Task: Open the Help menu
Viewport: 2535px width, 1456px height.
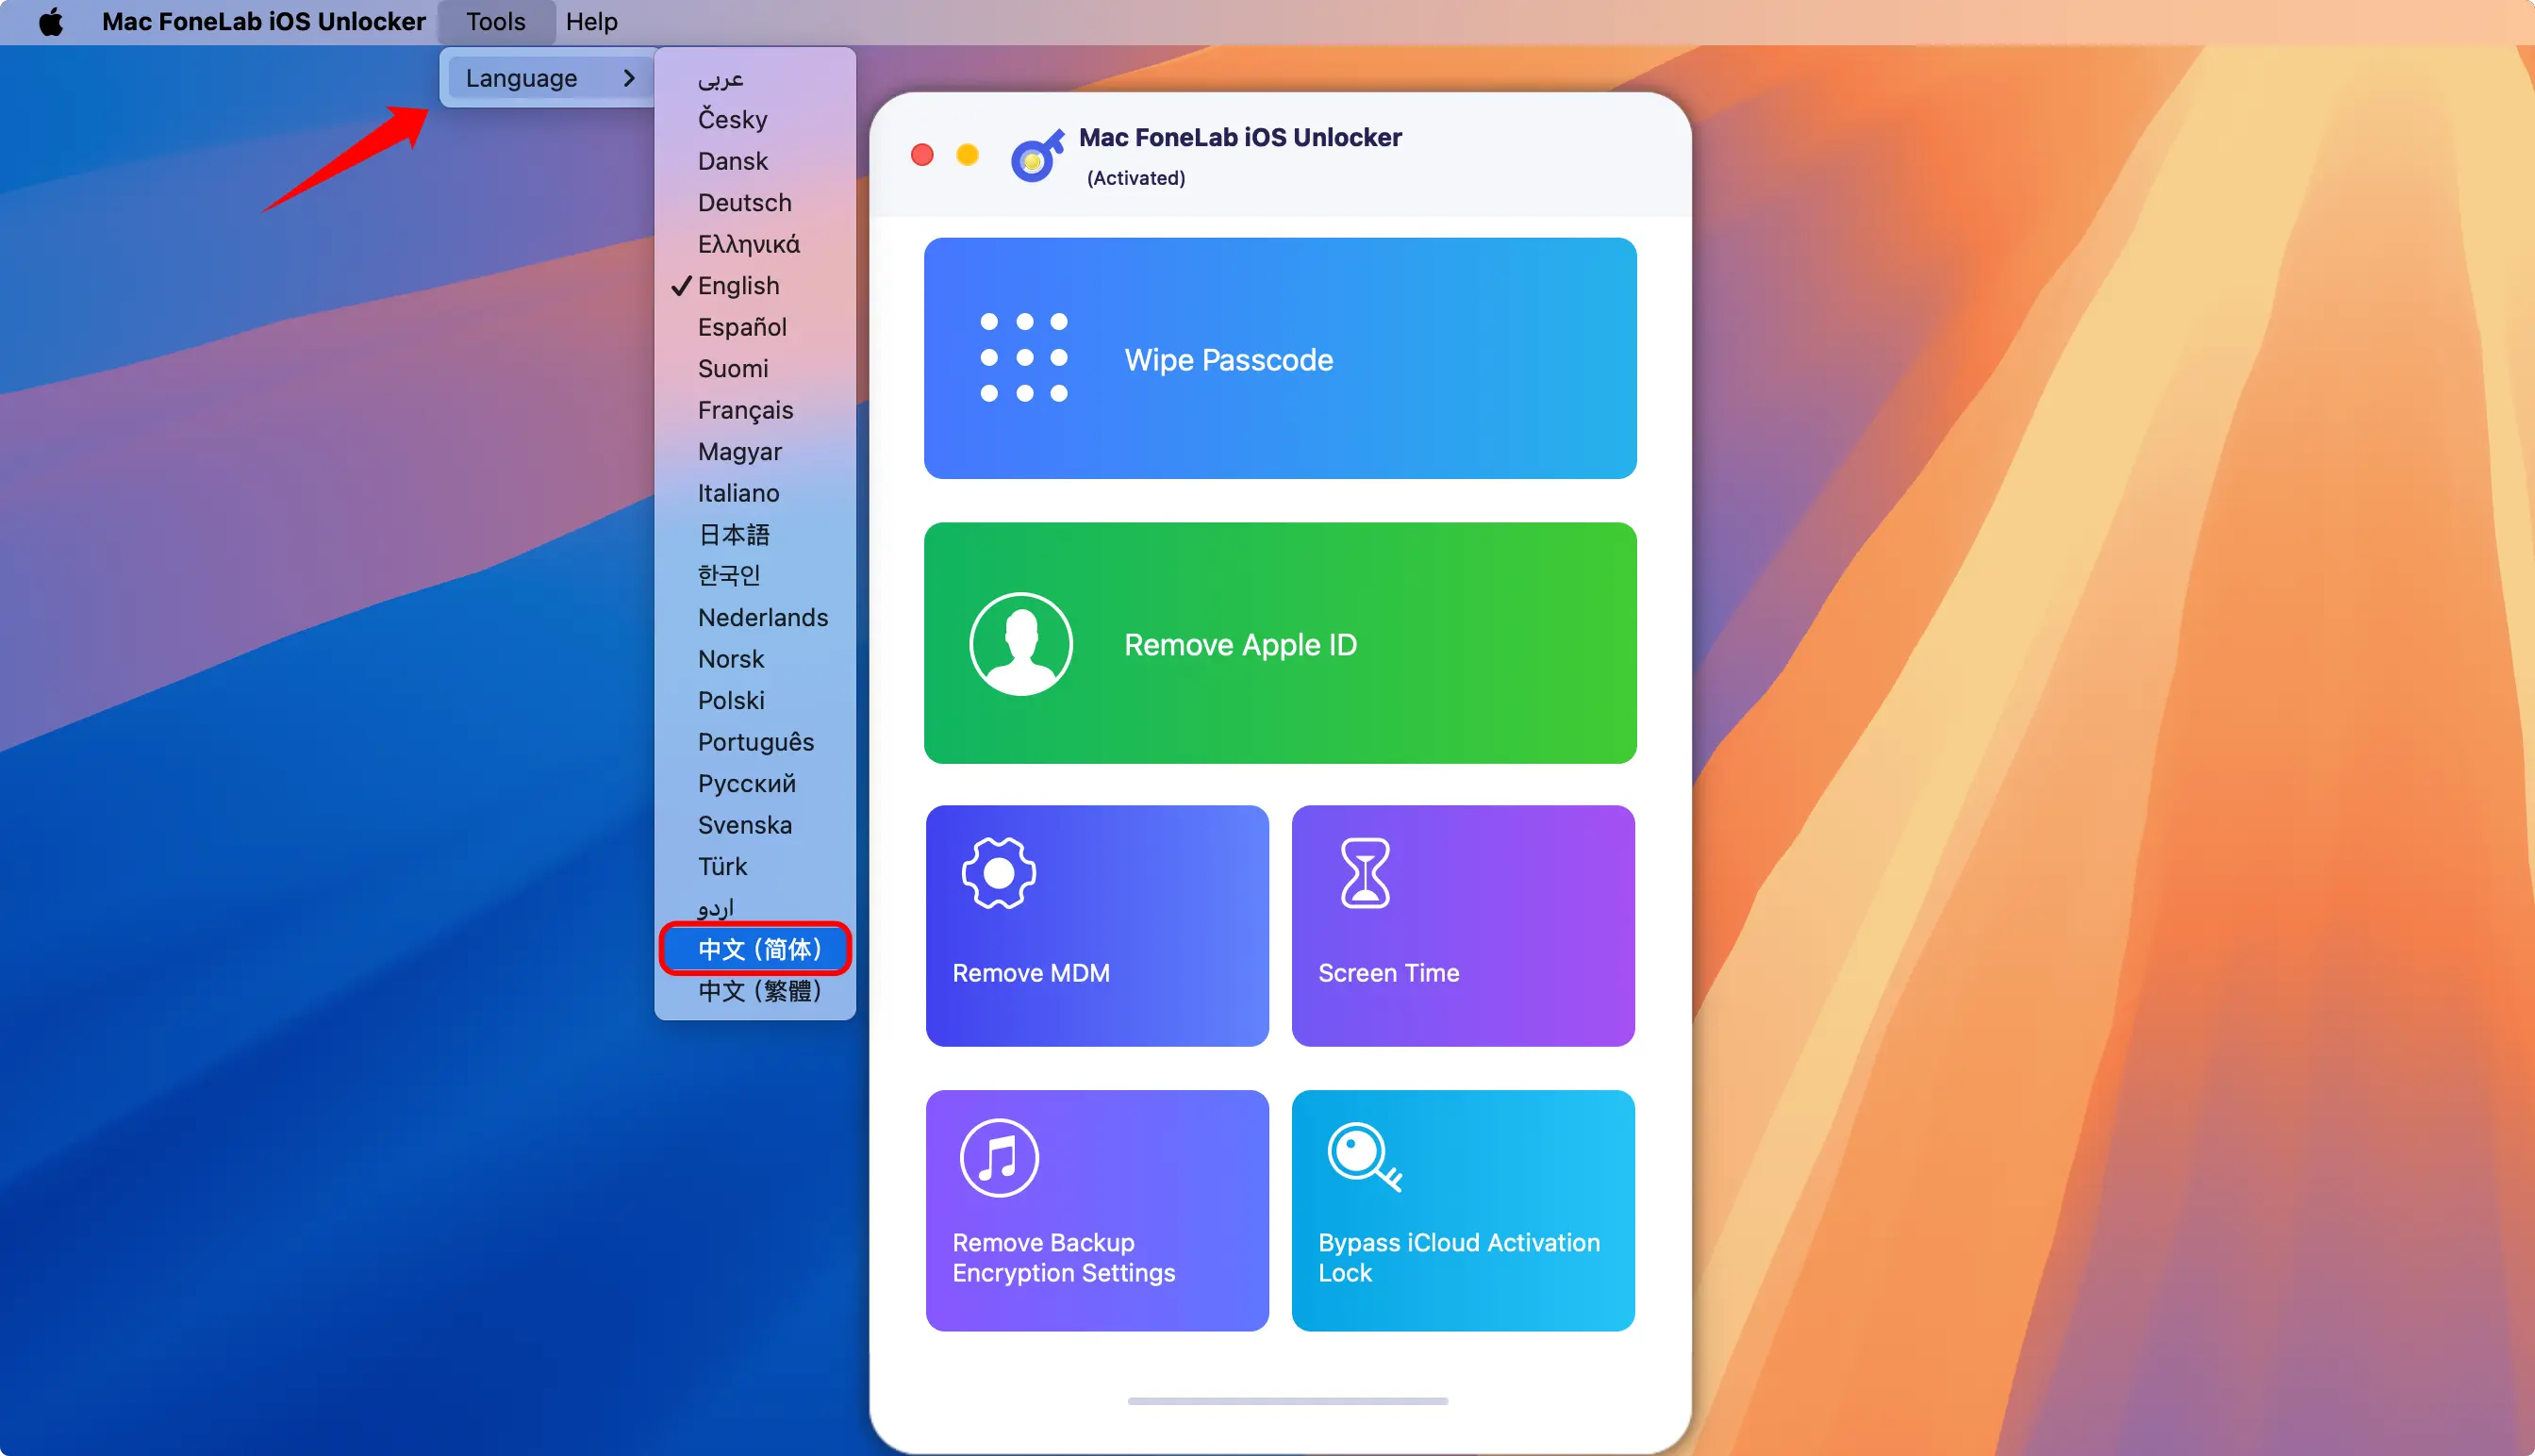Action: click(591, 21)
